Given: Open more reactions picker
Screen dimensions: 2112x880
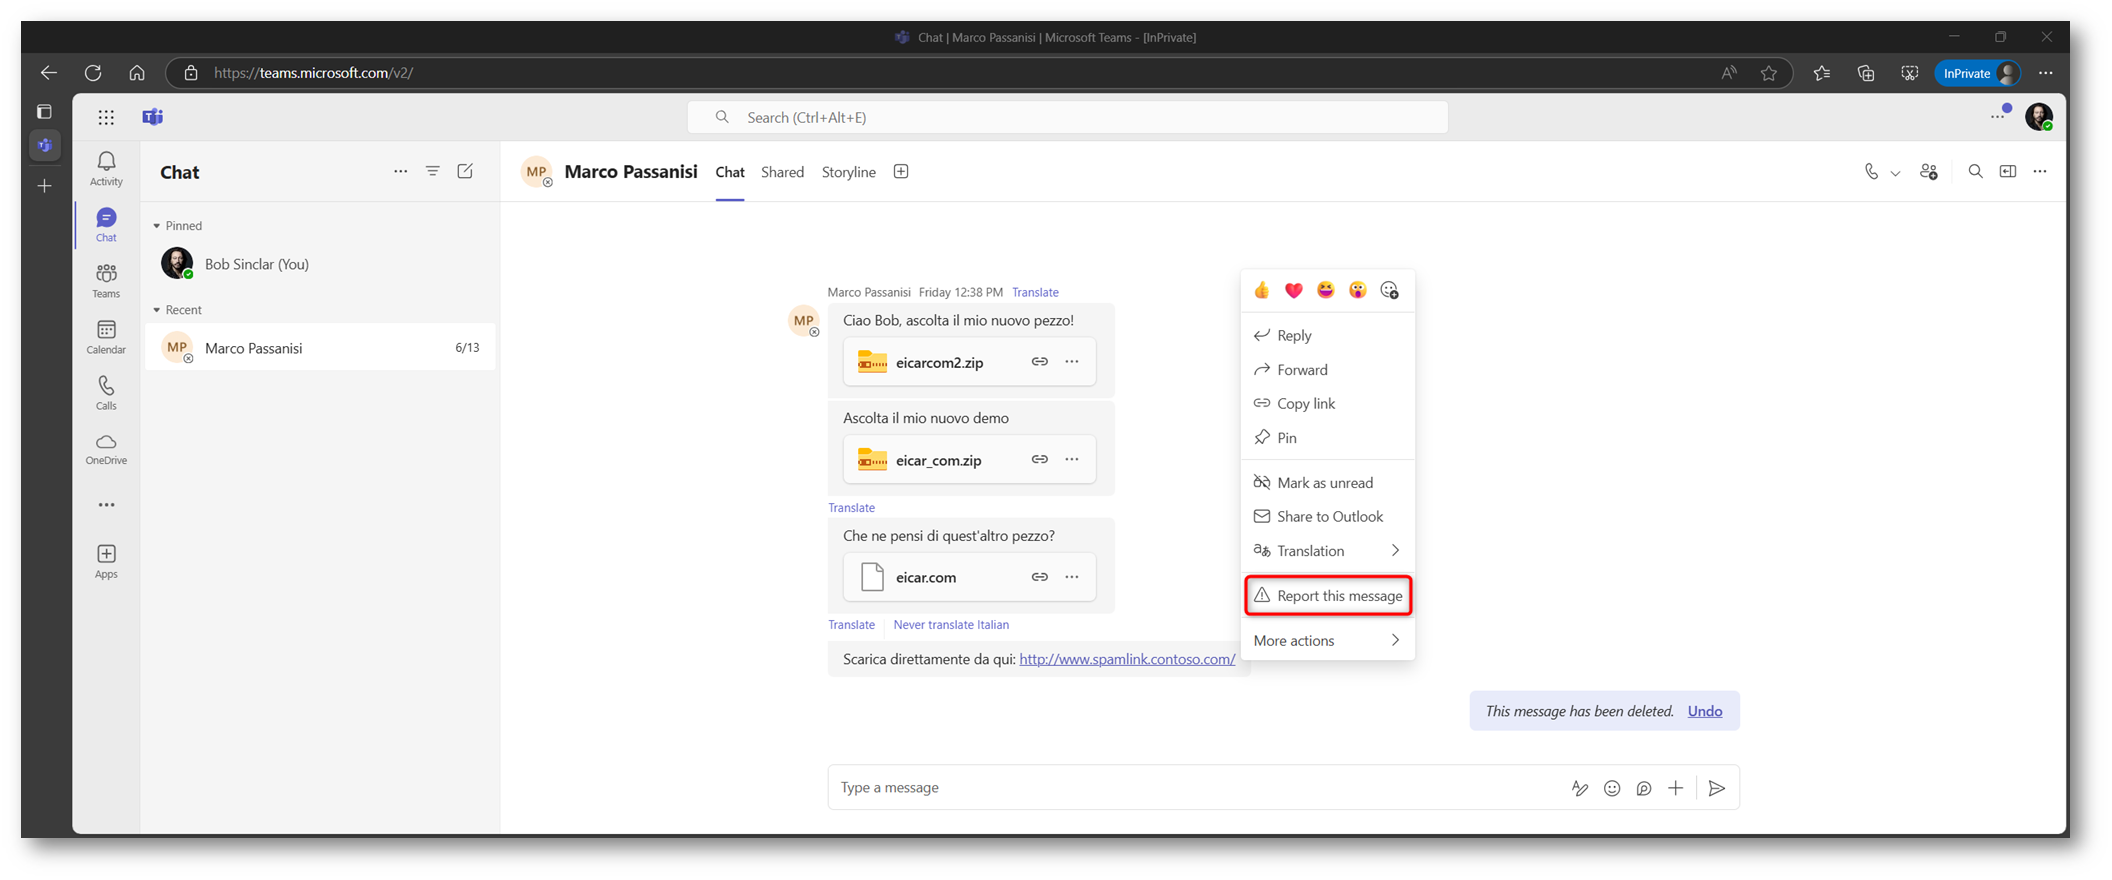Looking at the screenshot, I should [1389, 290].
